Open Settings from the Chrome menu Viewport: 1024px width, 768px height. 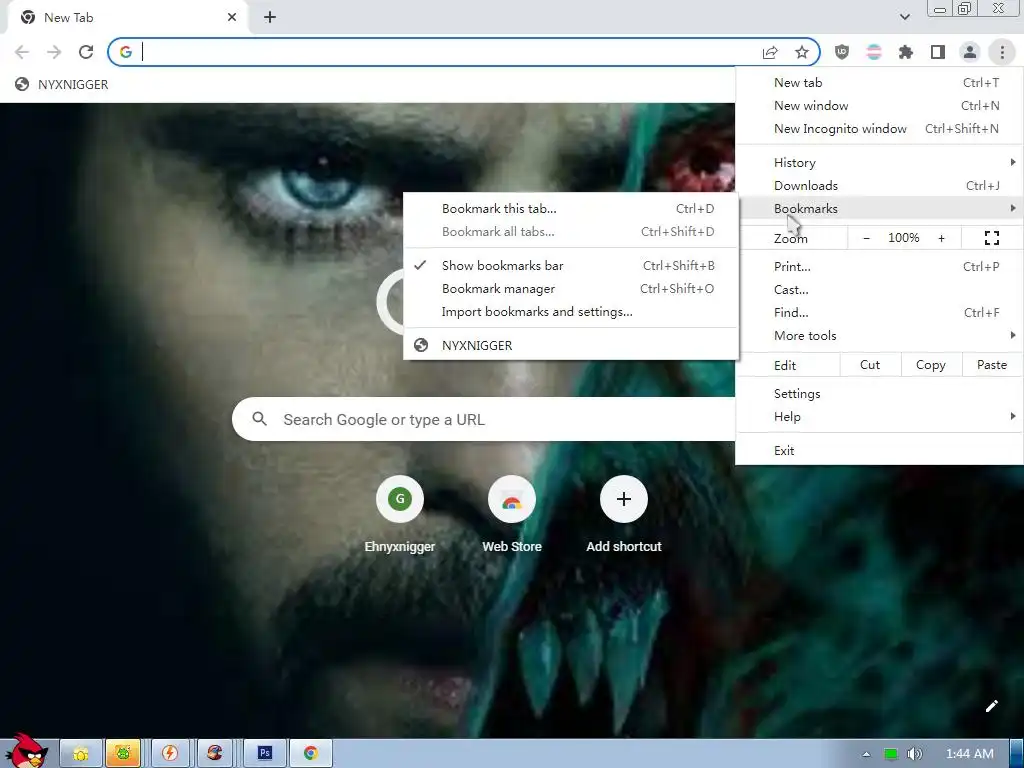879,394
